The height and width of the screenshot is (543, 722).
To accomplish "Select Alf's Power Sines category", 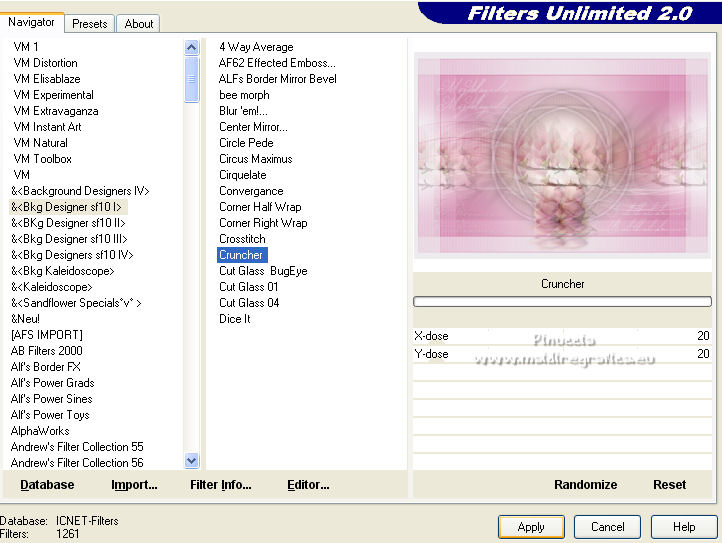I will pos(52,399).
